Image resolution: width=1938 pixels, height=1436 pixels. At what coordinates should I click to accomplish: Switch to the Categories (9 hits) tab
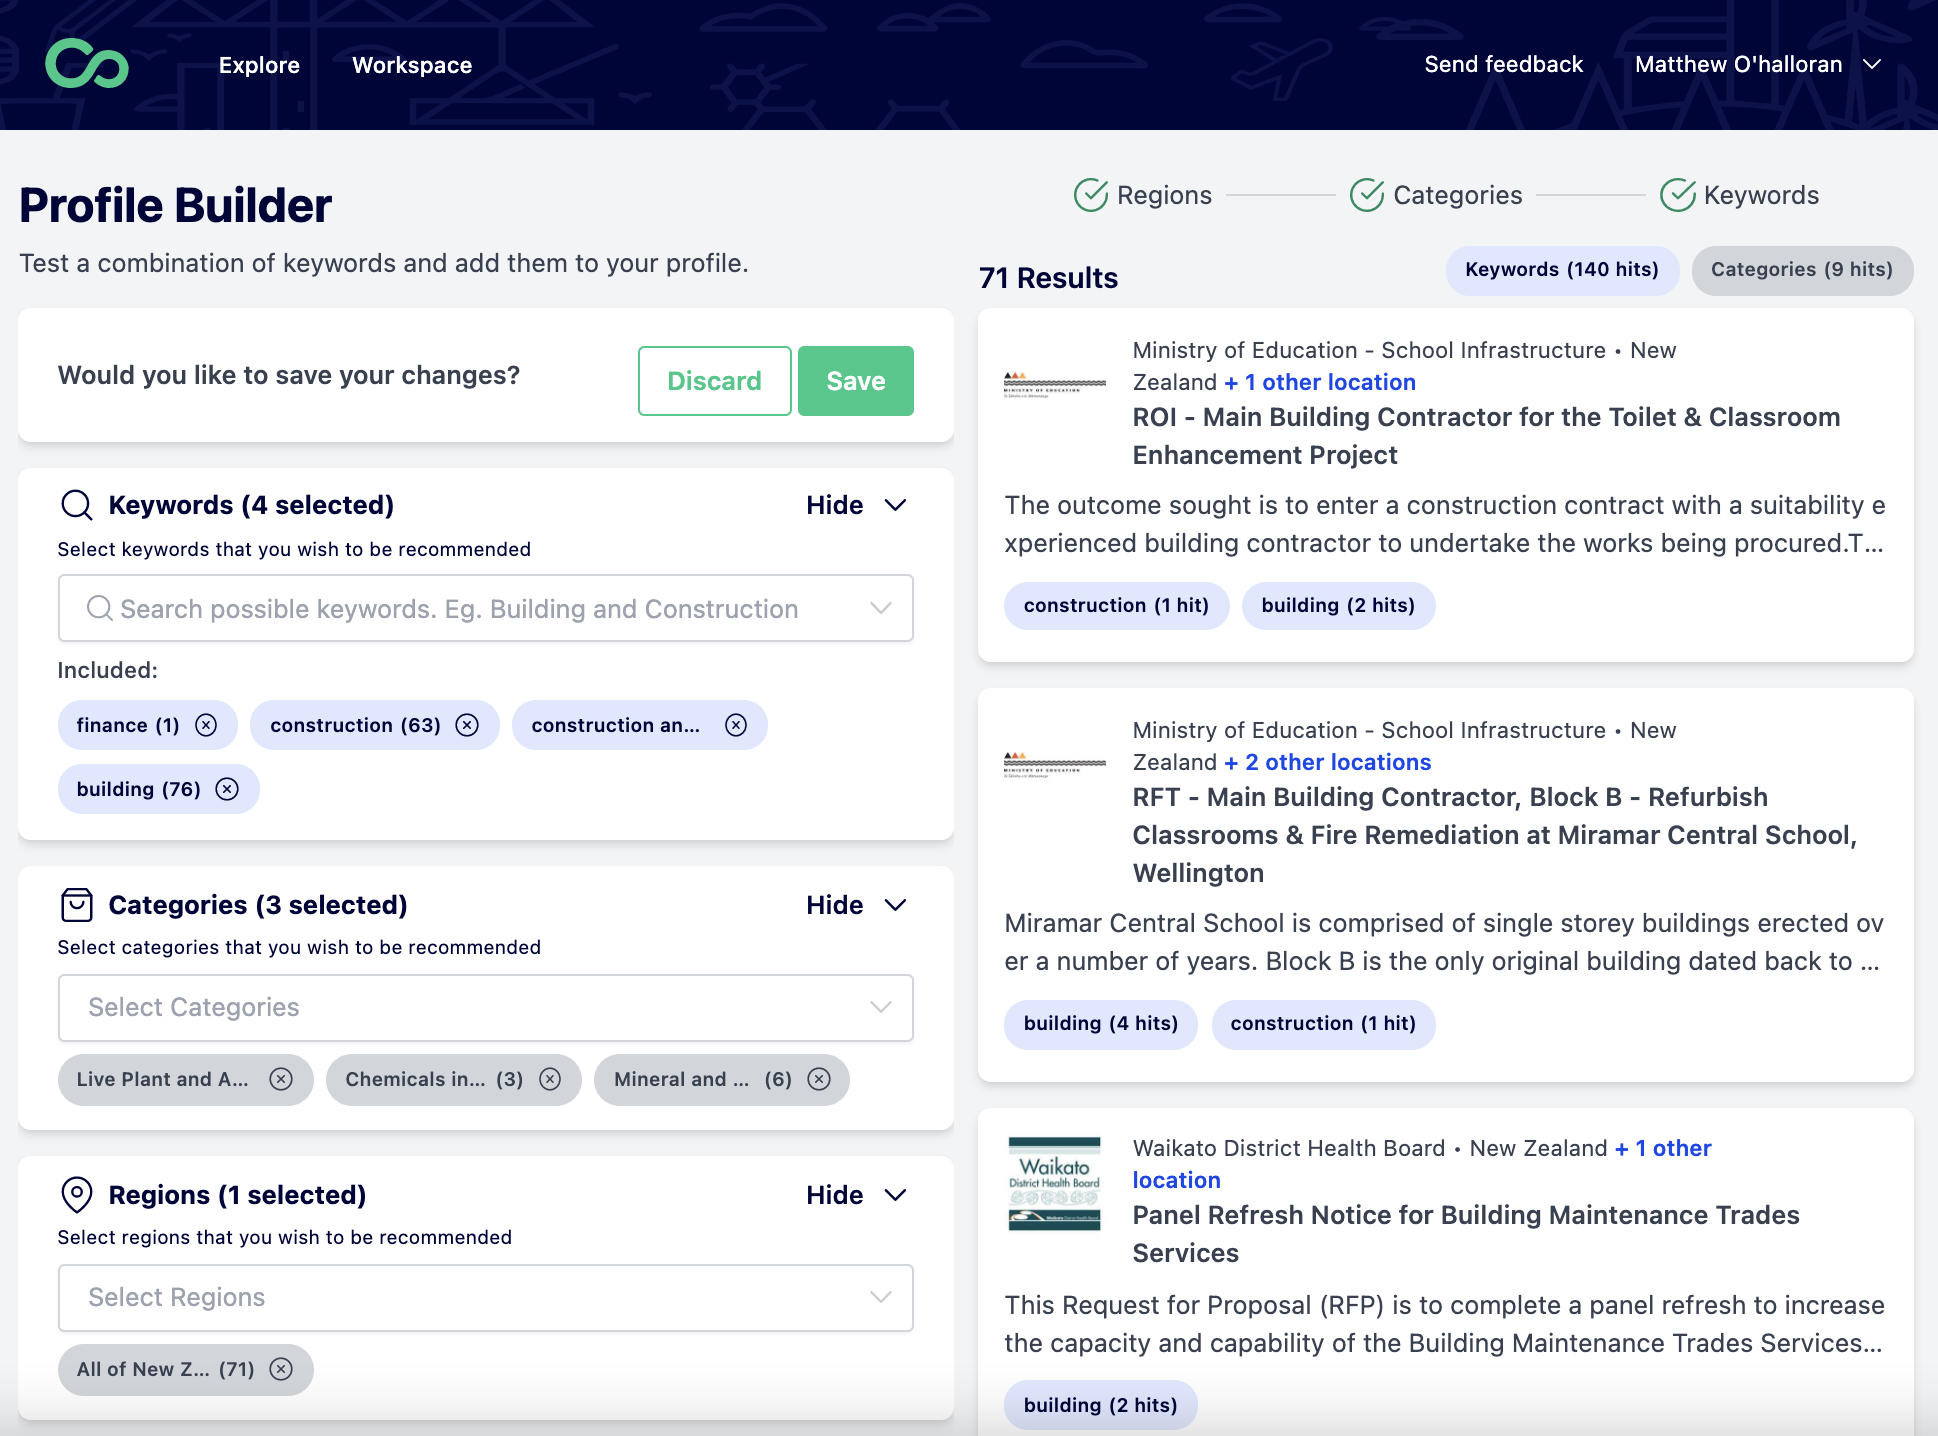tap(1802, 270)
